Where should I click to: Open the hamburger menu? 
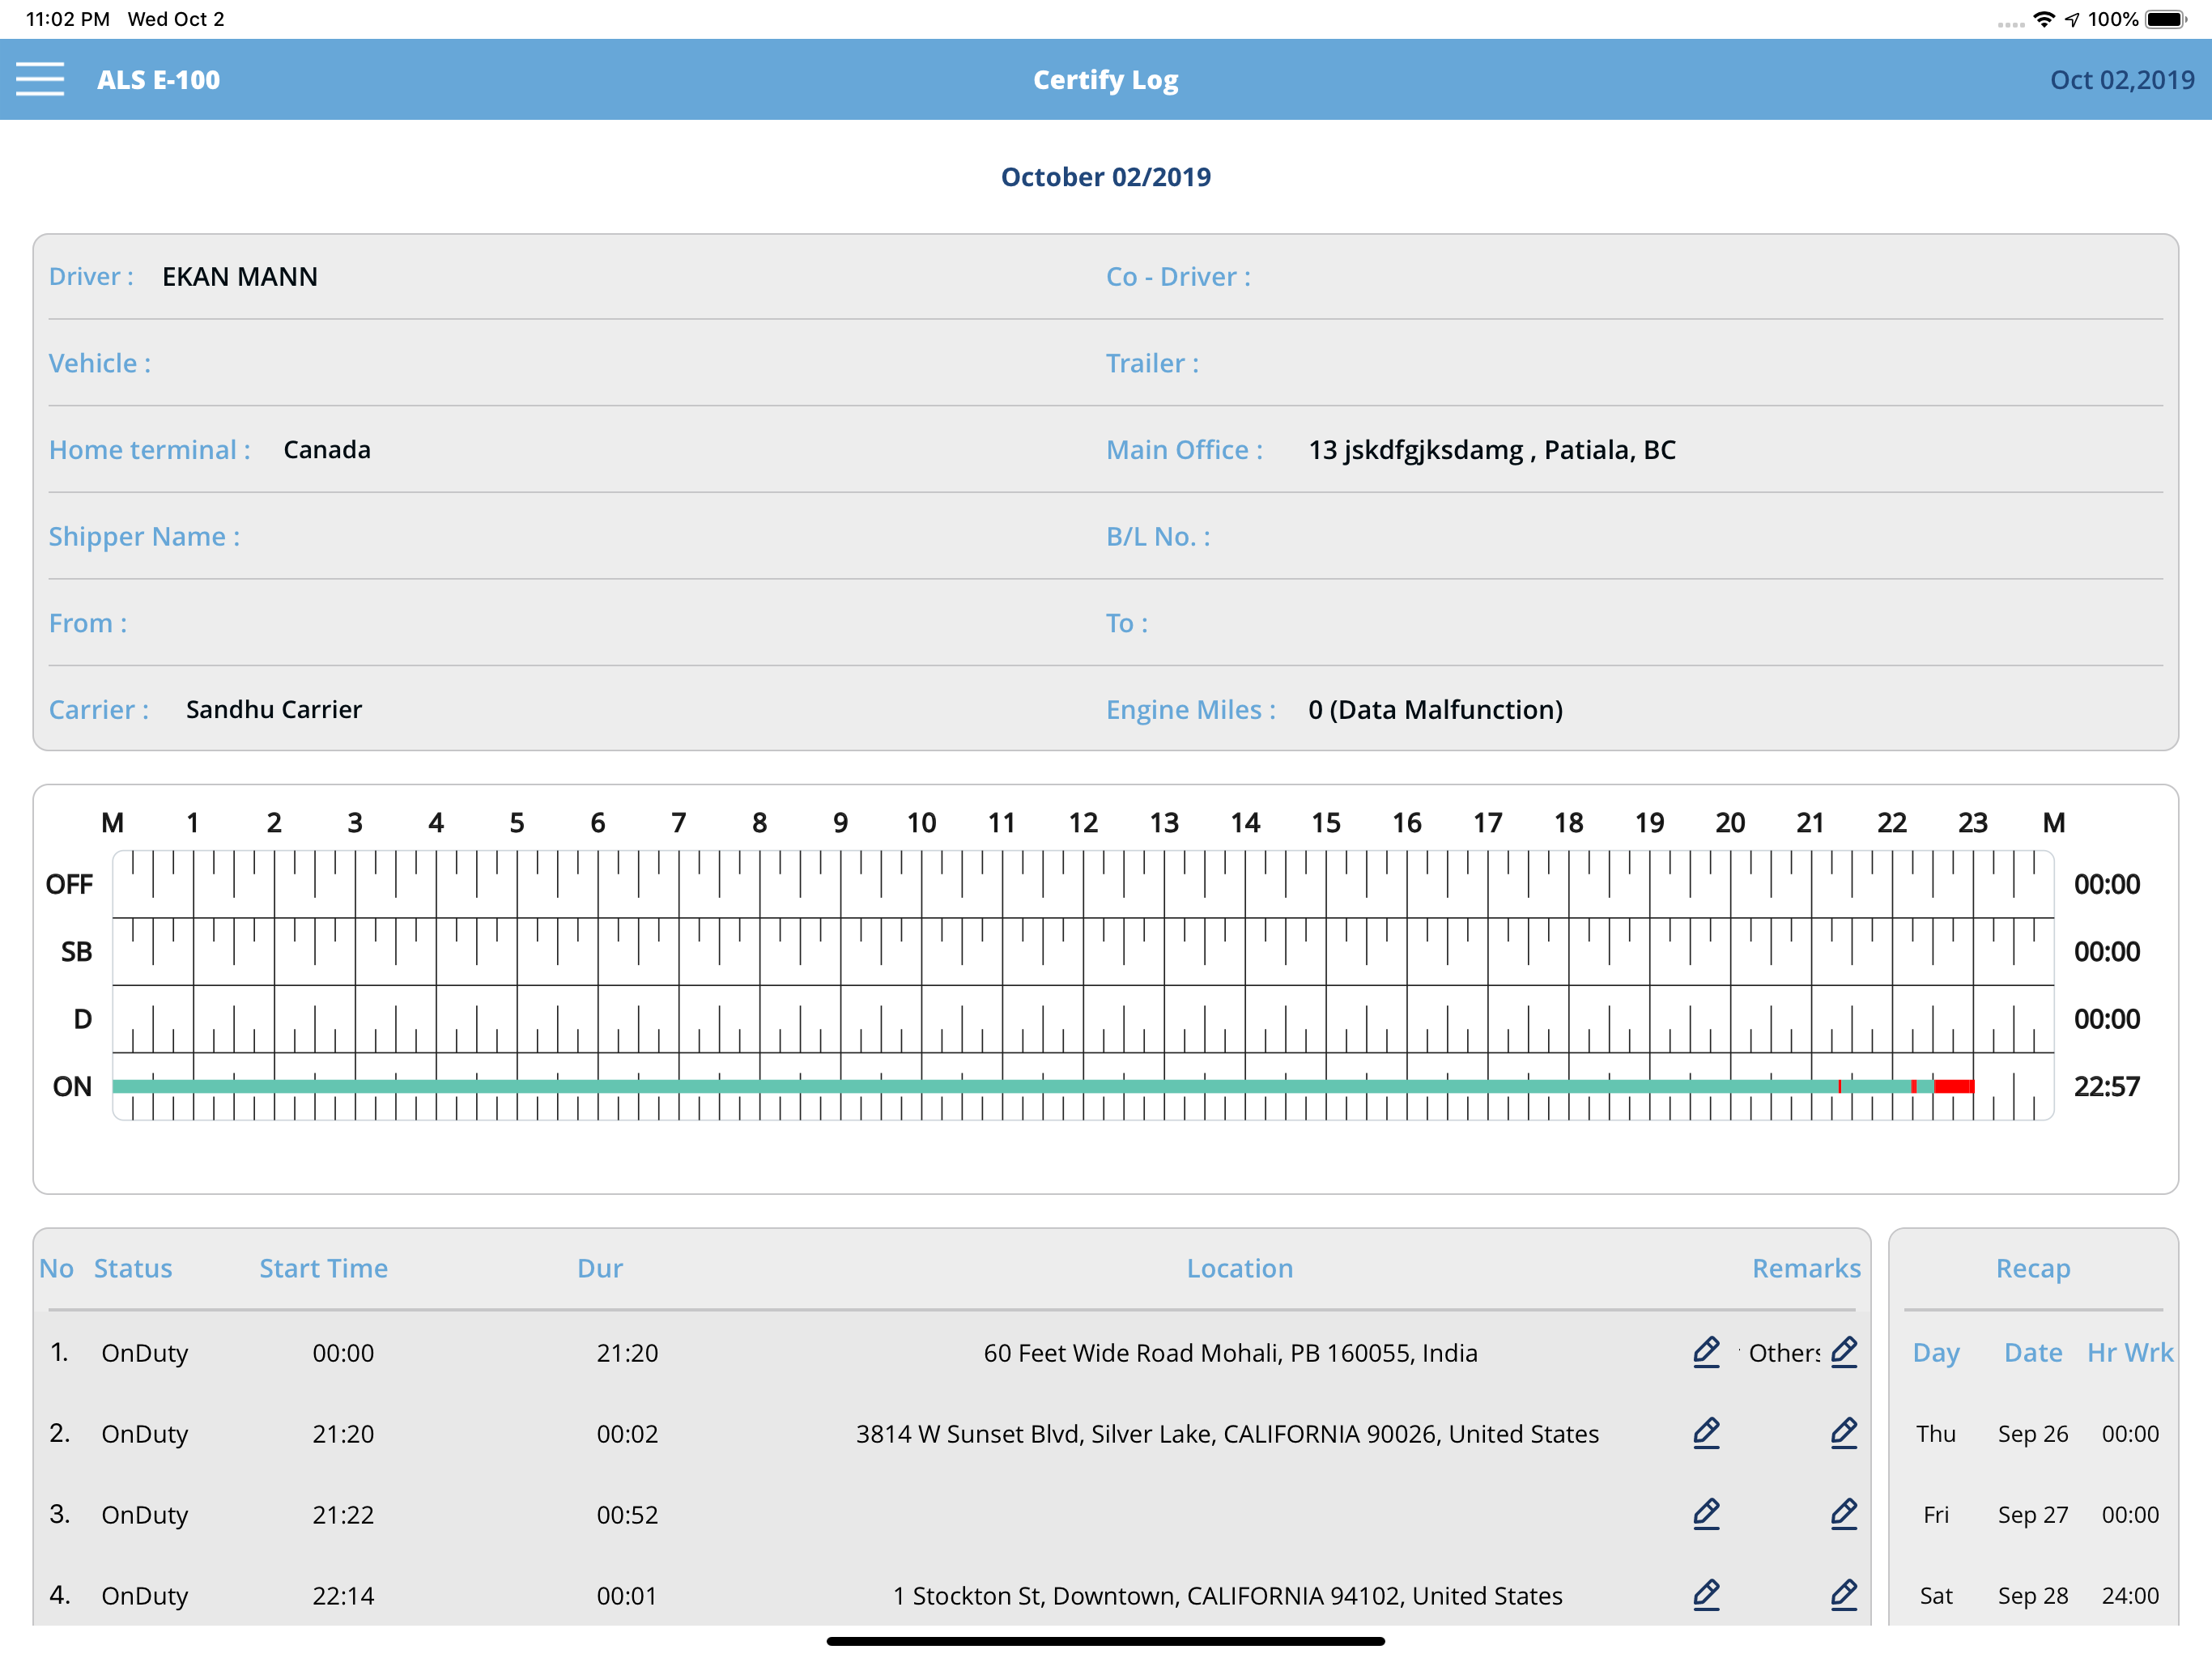coord(40,79)
